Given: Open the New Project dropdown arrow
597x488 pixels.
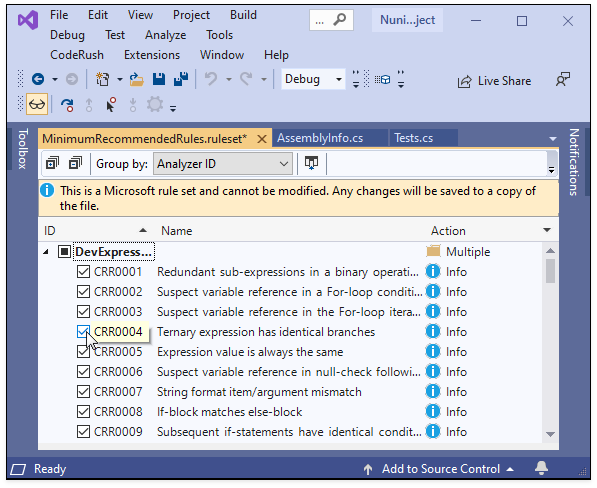Looking at the screenshot, I should click(120, 80).
